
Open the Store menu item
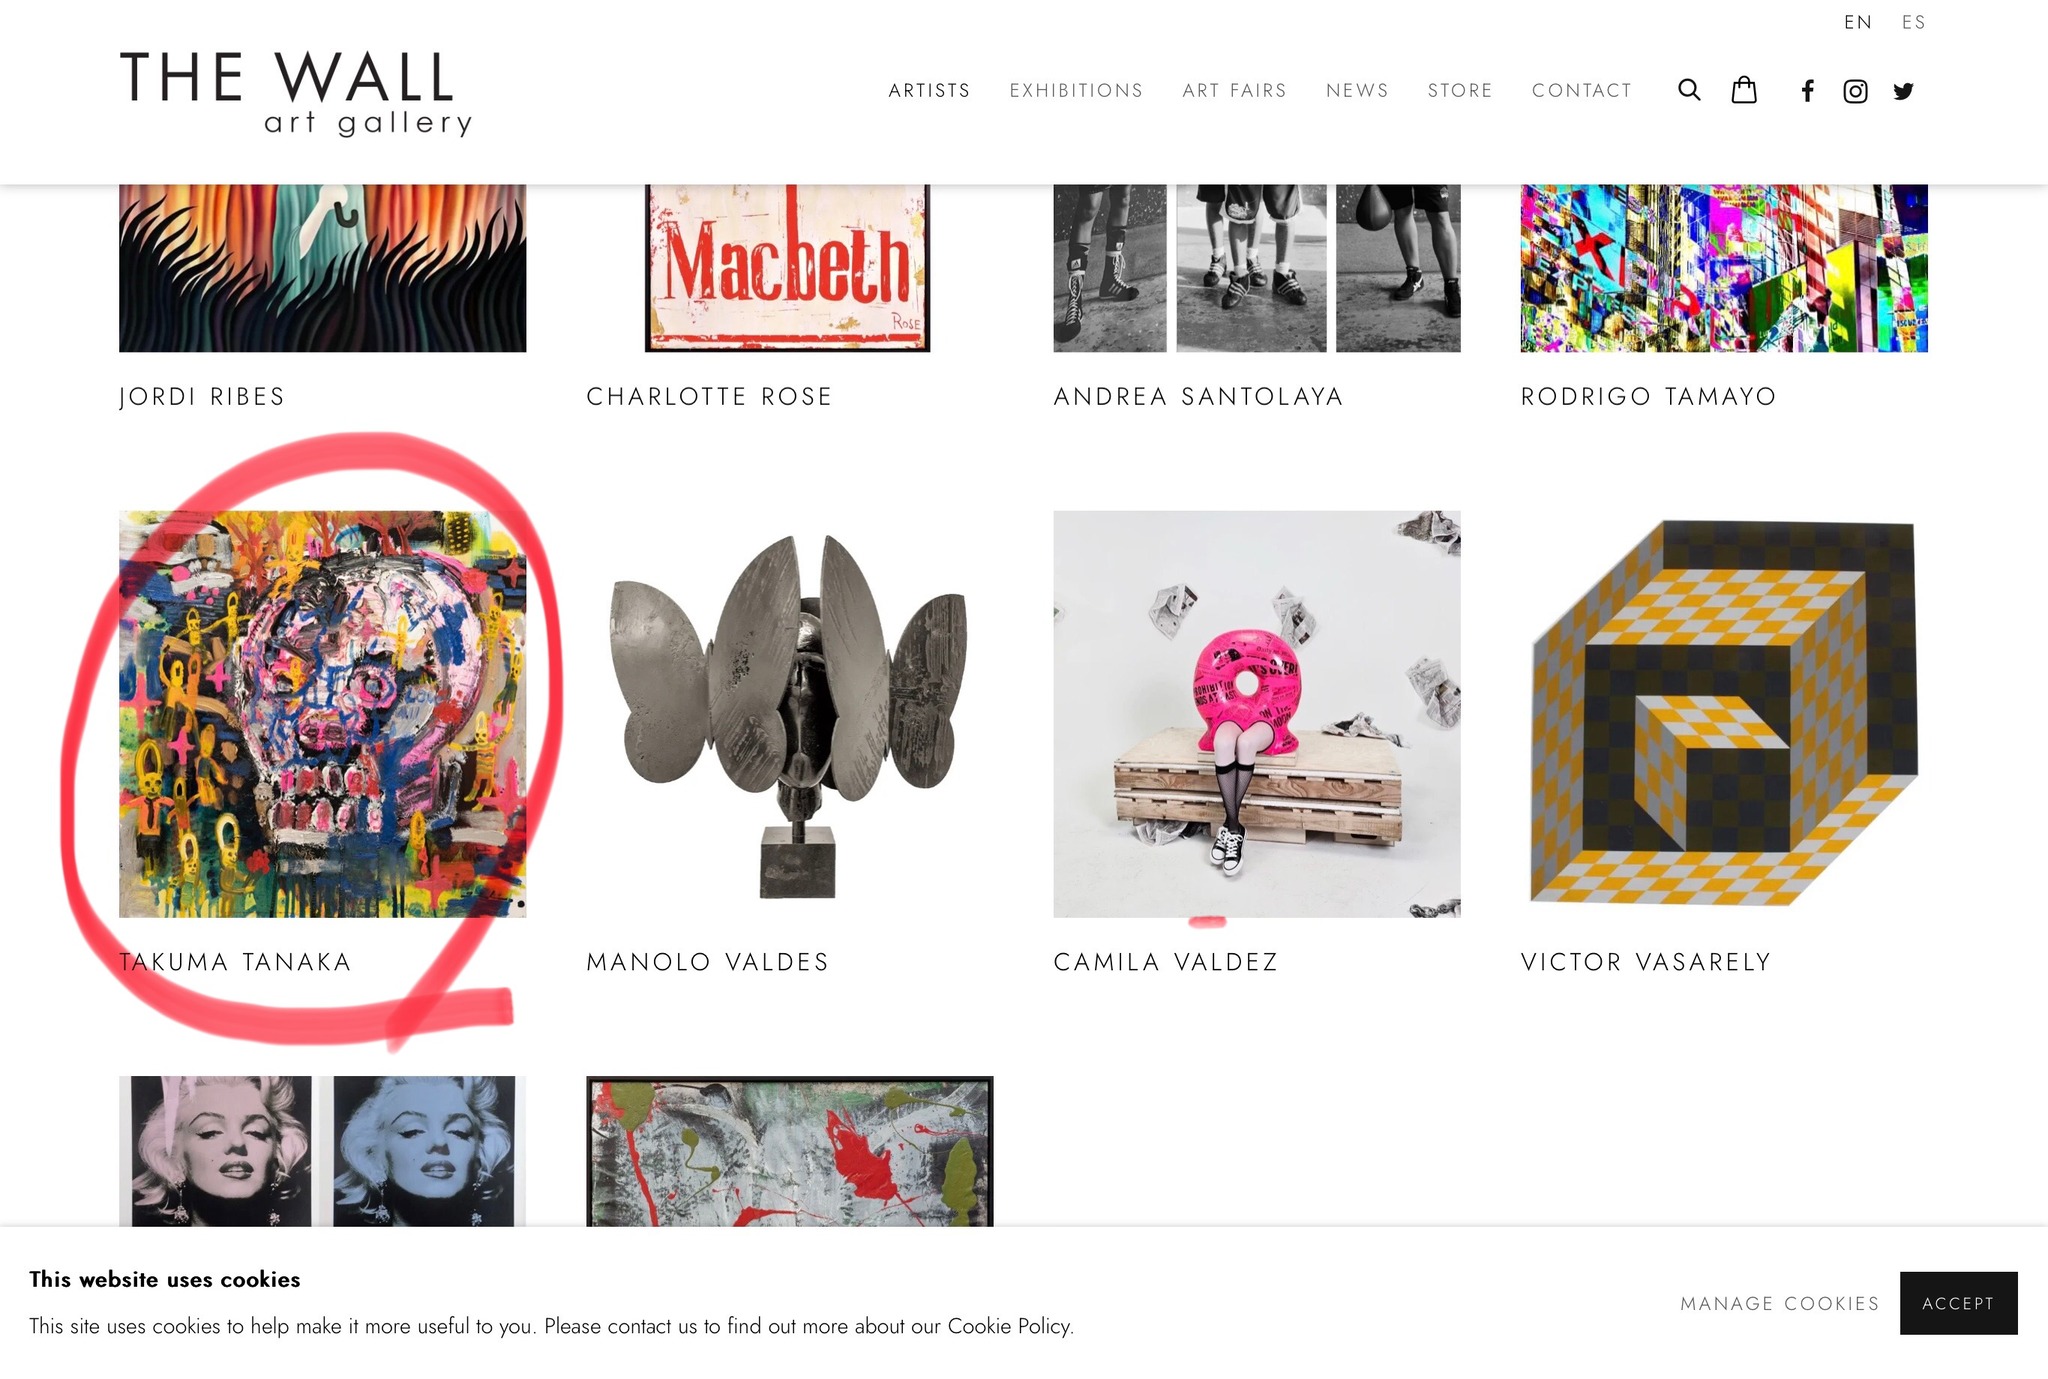[x=1460, y=90]
